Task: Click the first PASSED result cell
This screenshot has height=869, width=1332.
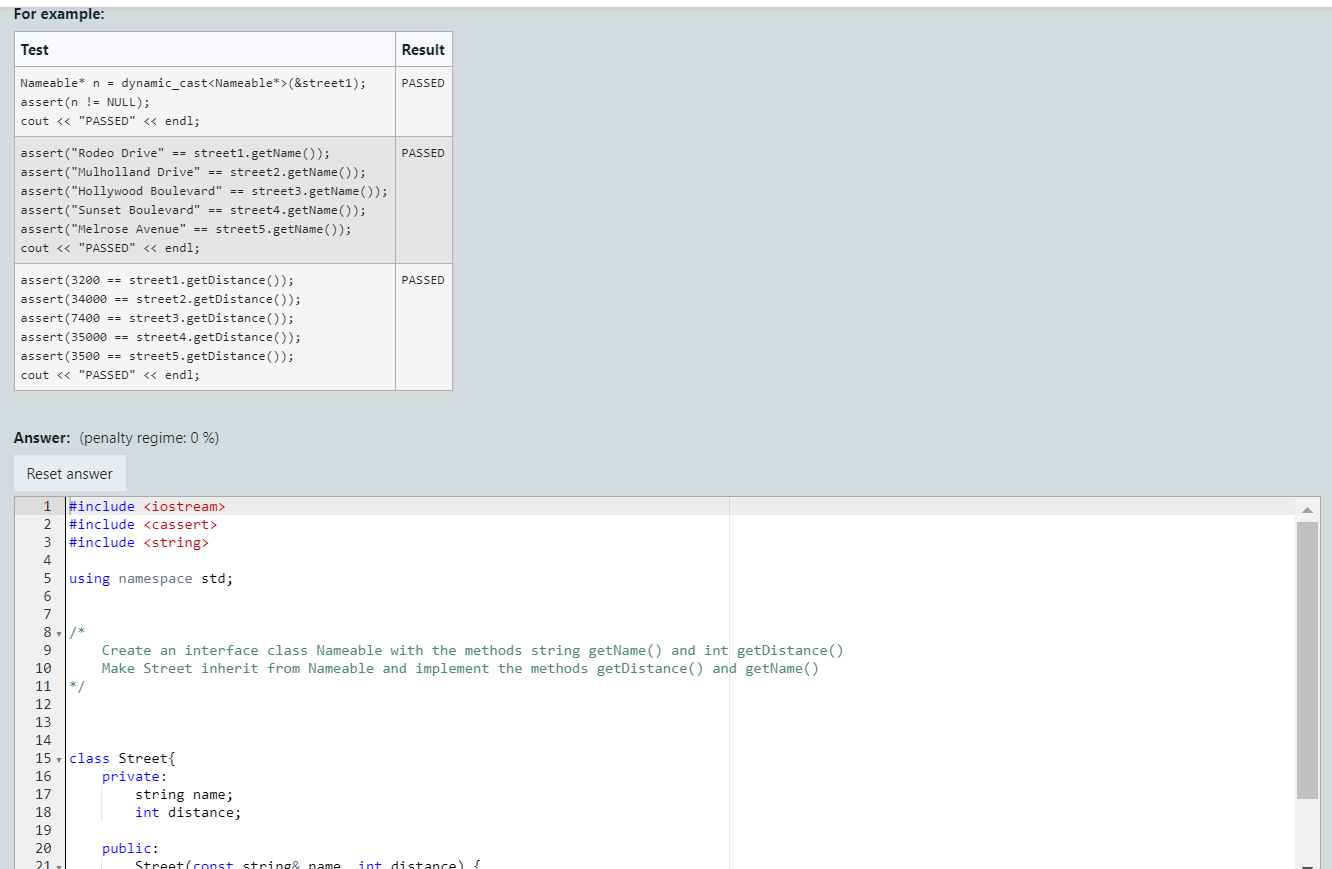Action: pos(423,83)
